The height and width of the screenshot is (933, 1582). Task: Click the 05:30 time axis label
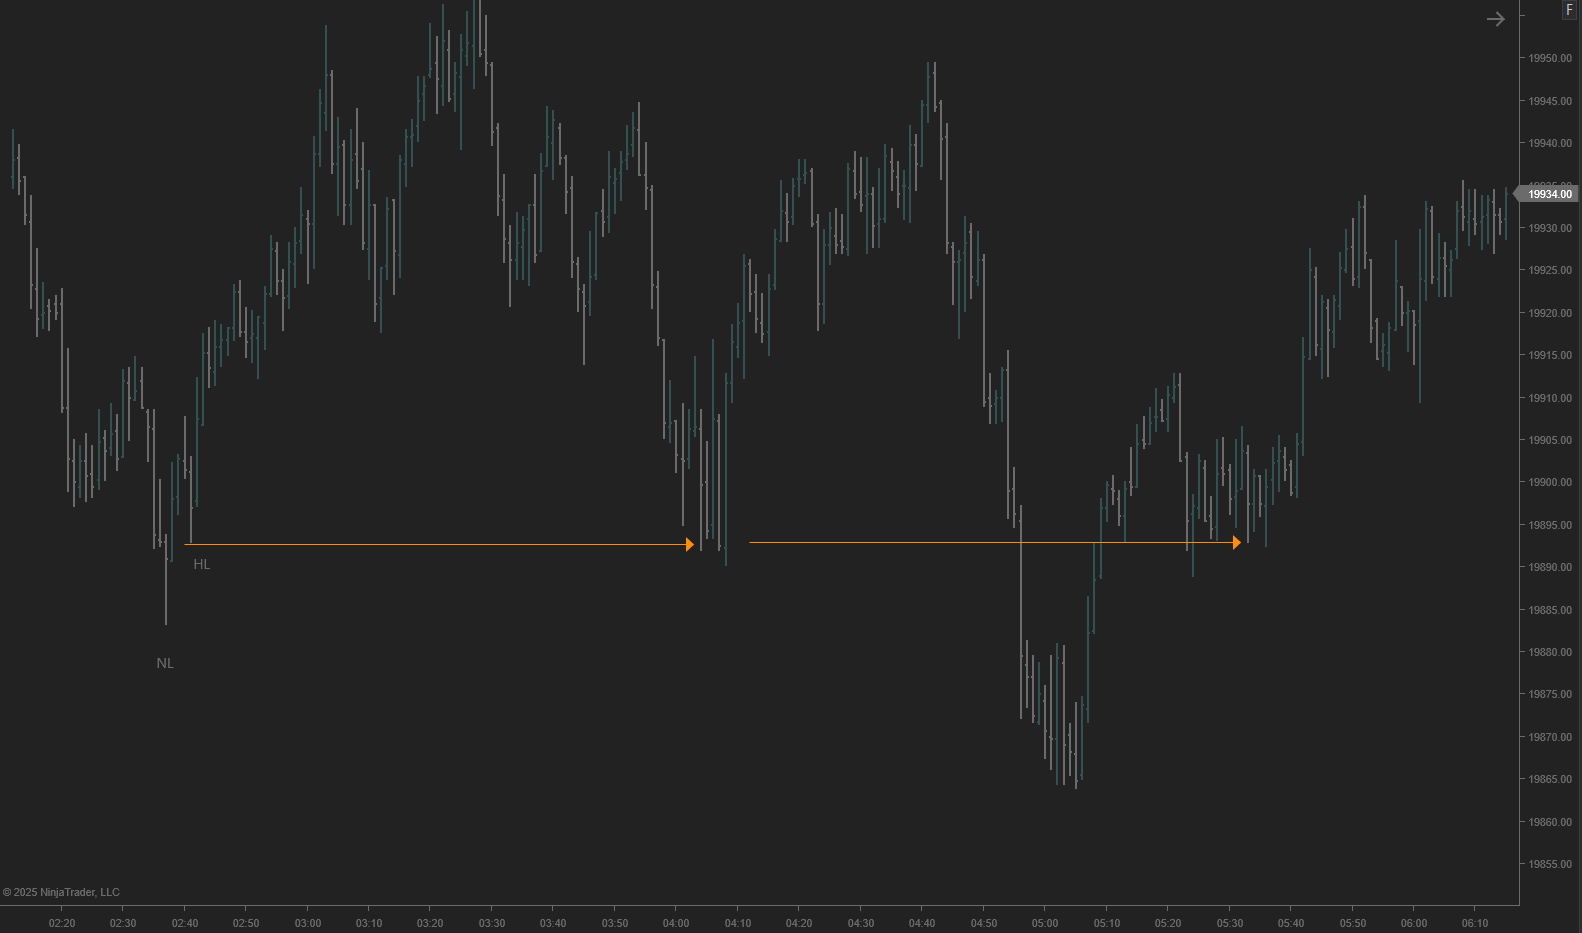click(x=1230, y=923)
